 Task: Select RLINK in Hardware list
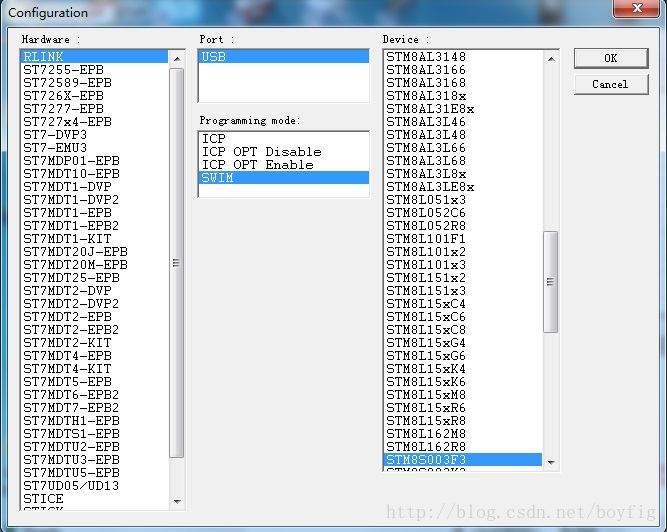[x=94, y=57]
